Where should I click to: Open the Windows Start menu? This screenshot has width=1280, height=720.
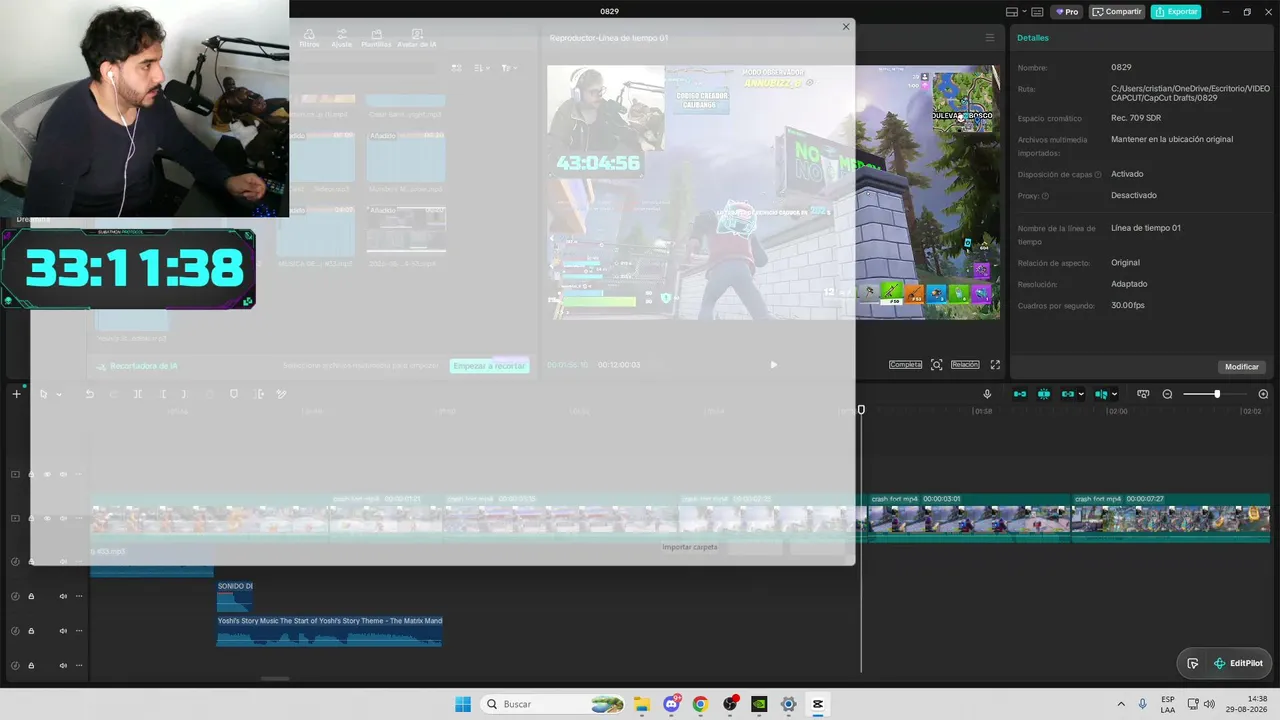pyautogui.click(x=463, y=704)
